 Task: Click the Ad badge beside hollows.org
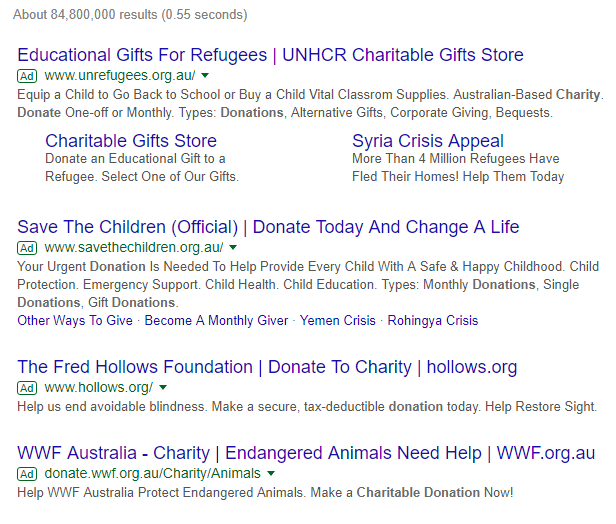pos(27,388)
